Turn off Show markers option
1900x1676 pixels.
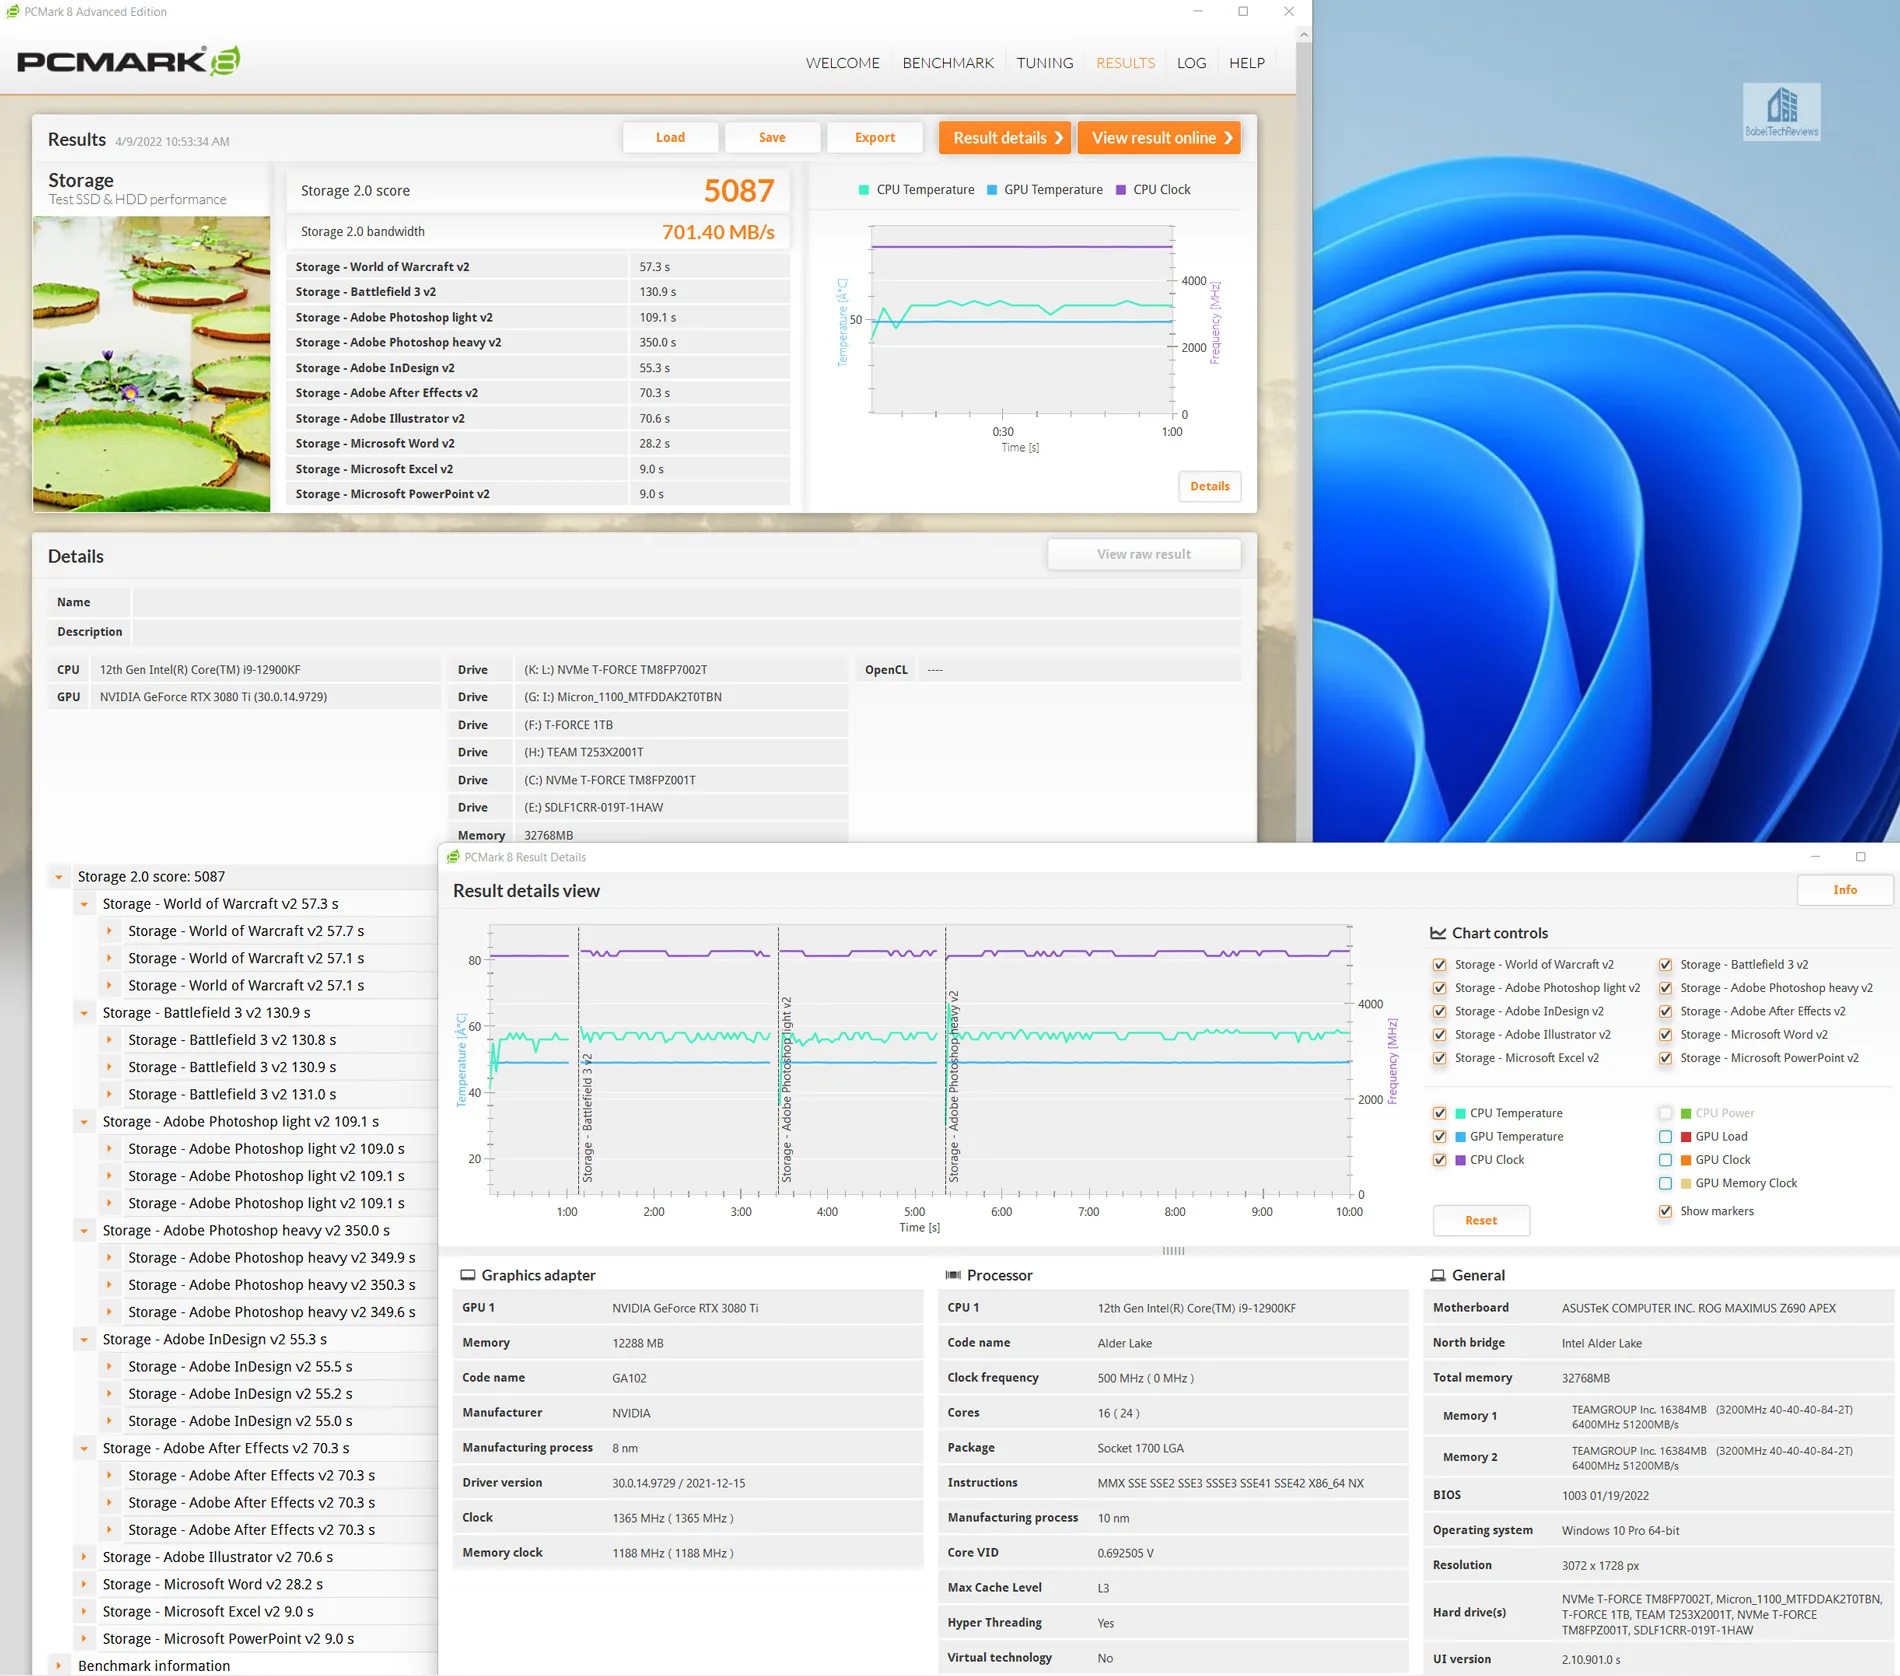tap(1665, 1211)
